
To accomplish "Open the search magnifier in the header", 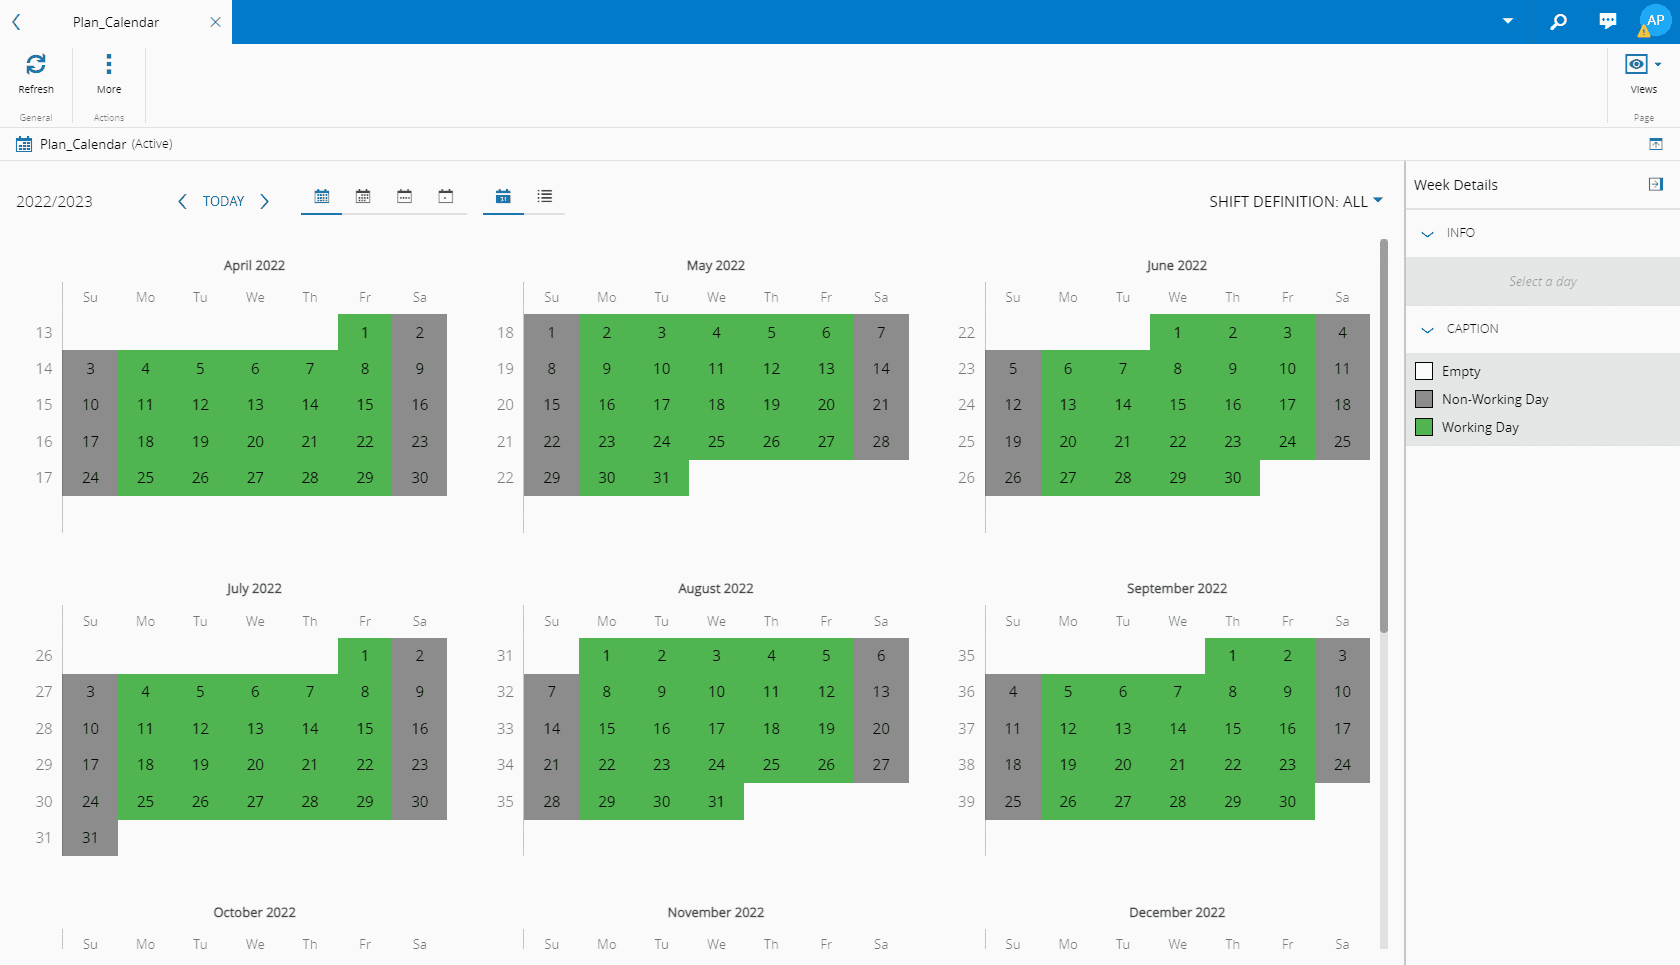I will [x=1558, y=21].
